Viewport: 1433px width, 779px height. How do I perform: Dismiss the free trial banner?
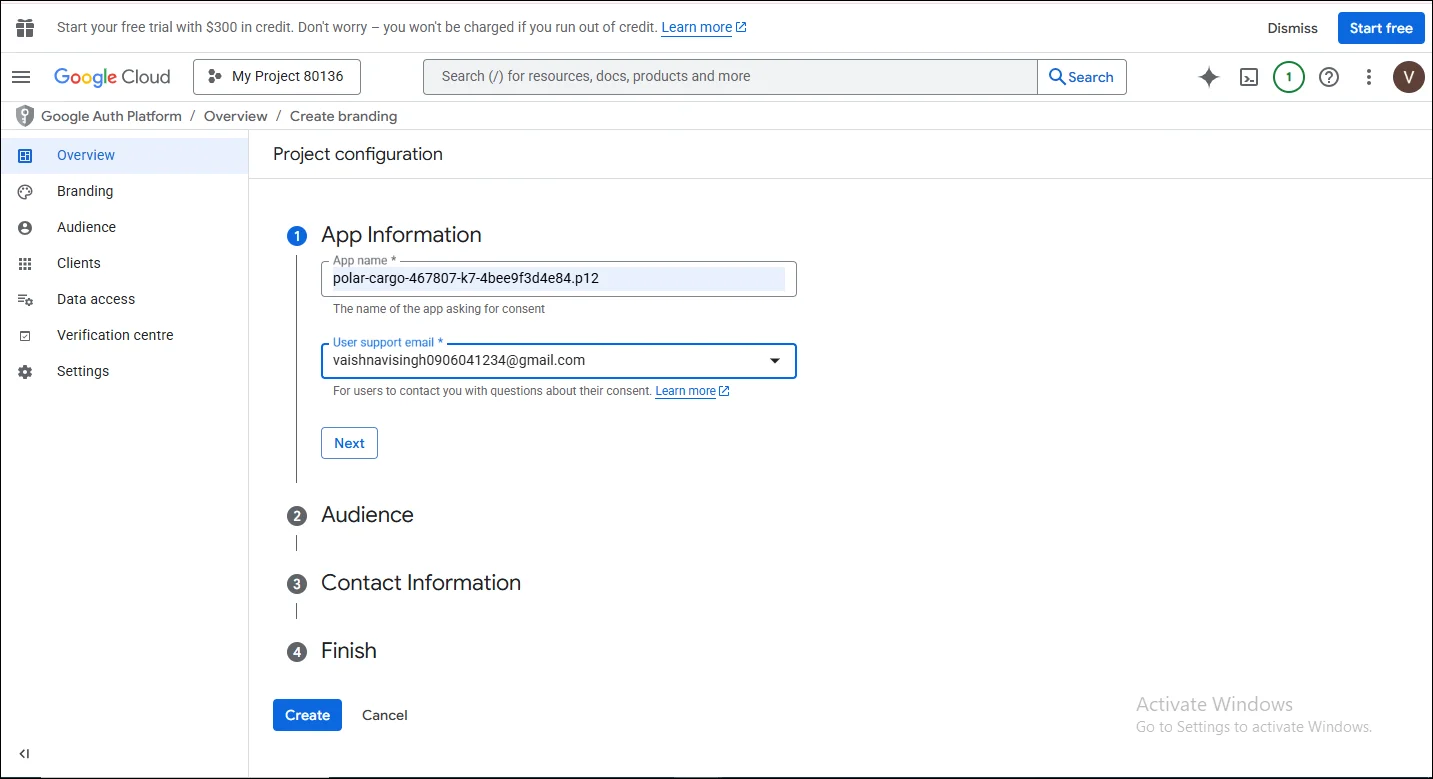click(x=1293, y=28)
